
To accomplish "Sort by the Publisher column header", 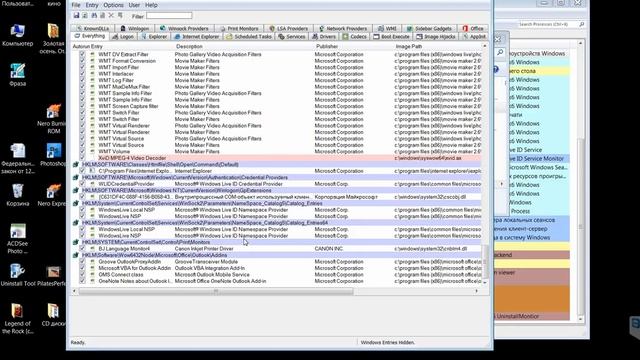I will tap(354, 47).
